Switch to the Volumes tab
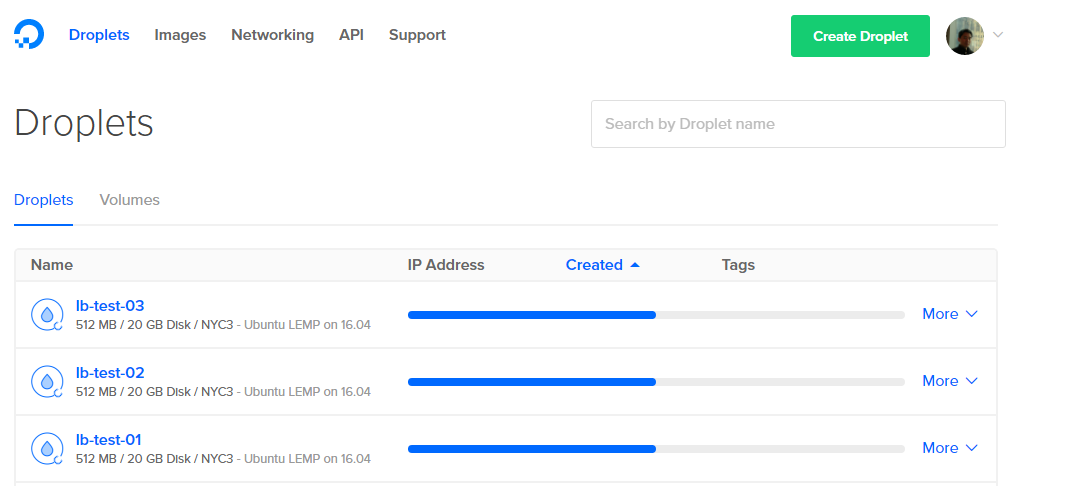Viewport: 1065px width, 486px height. point(130,200)
